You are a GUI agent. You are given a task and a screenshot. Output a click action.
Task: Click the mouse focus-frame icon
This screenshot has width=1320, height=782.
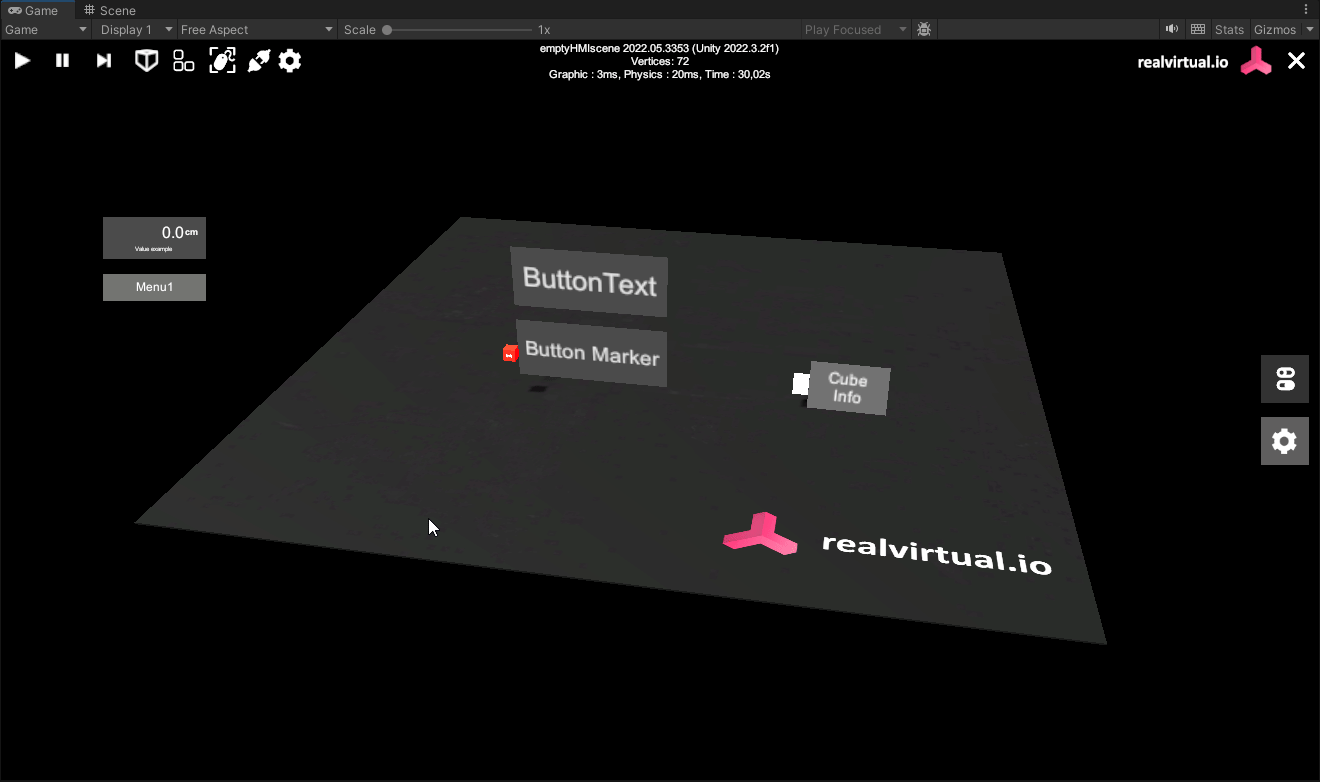(222, 61)
